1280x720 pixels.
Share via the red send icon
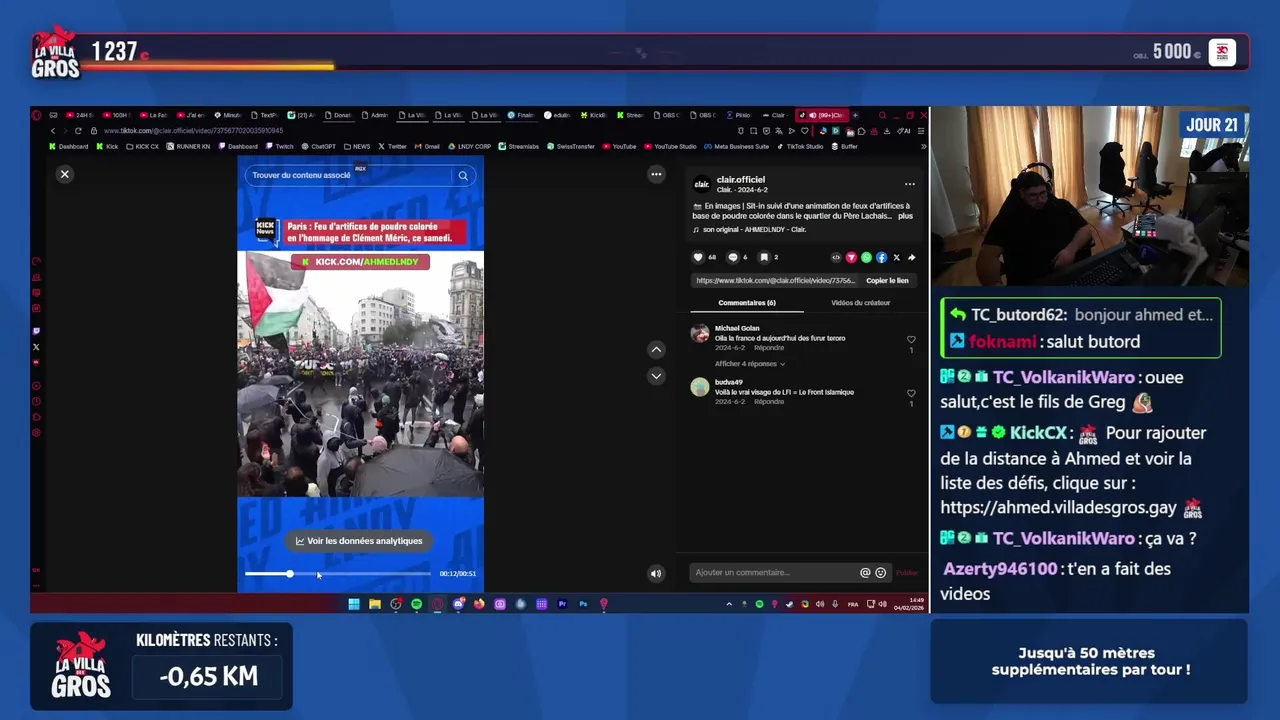[851, 257]
